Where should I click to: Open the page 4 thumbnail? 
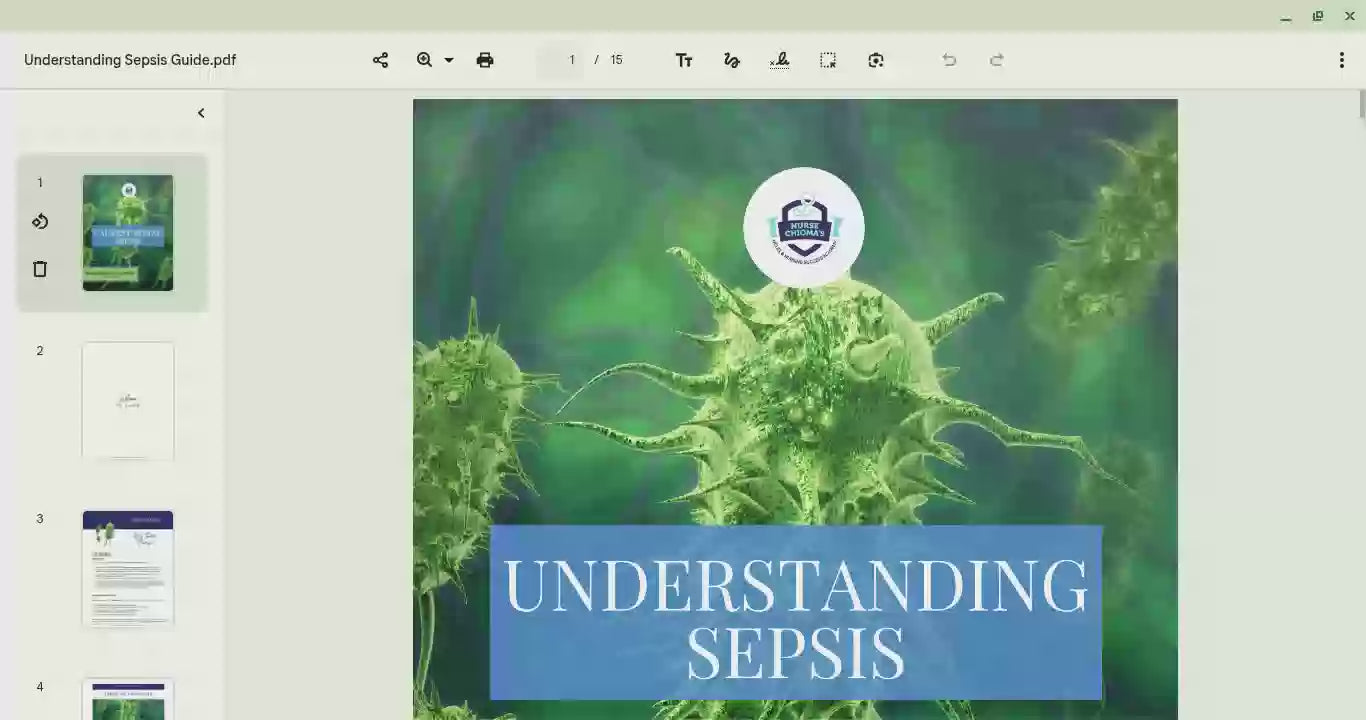click(x=128, y=699)
